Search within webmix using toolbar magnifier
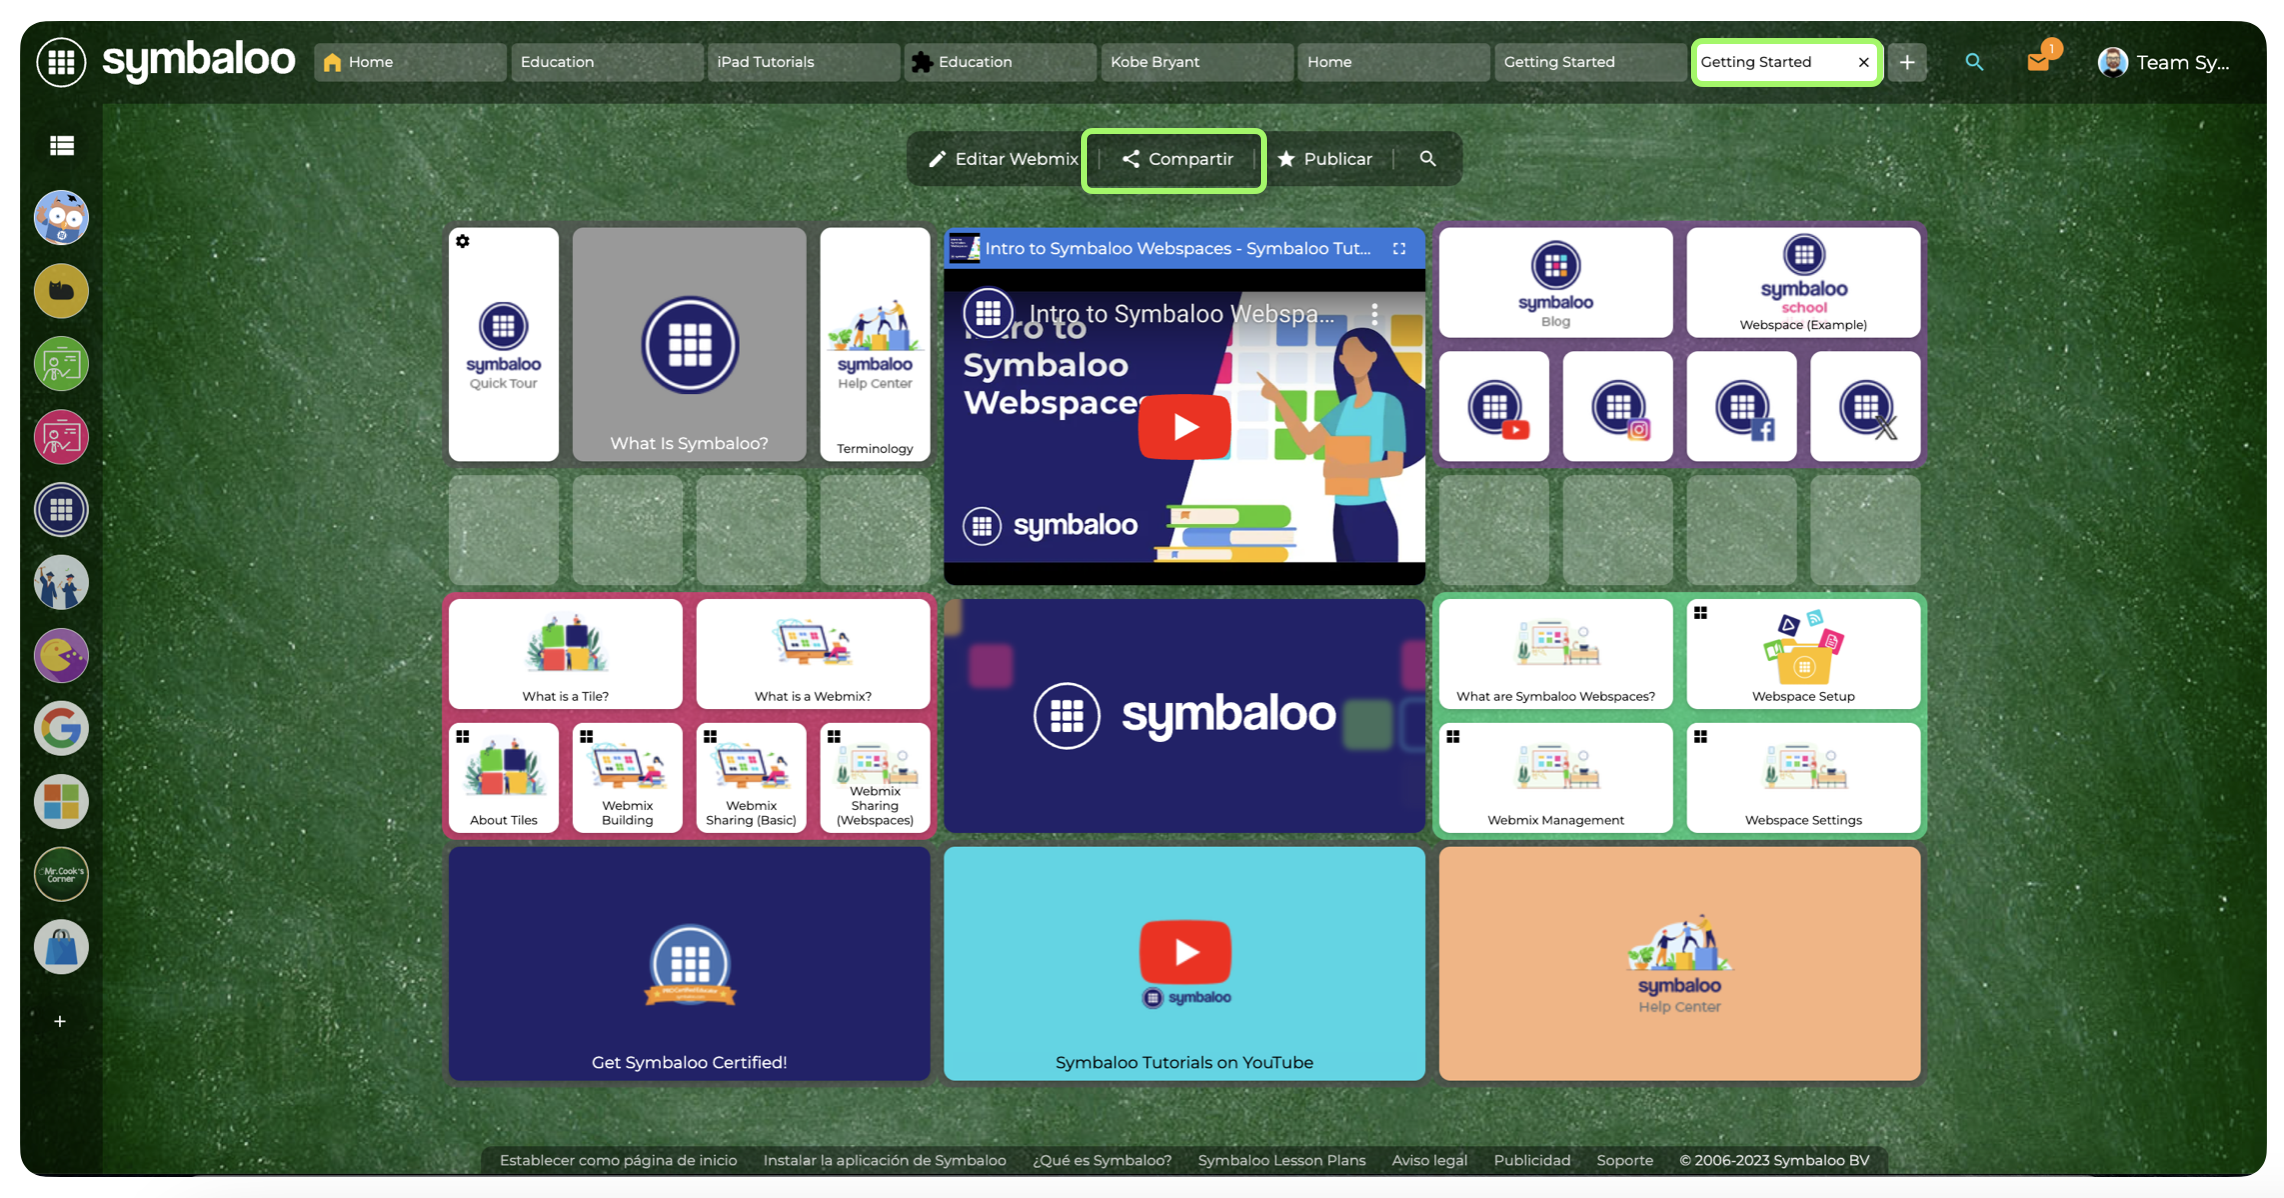Screen dimensions: 2284x1198 tap(1428, 159)
